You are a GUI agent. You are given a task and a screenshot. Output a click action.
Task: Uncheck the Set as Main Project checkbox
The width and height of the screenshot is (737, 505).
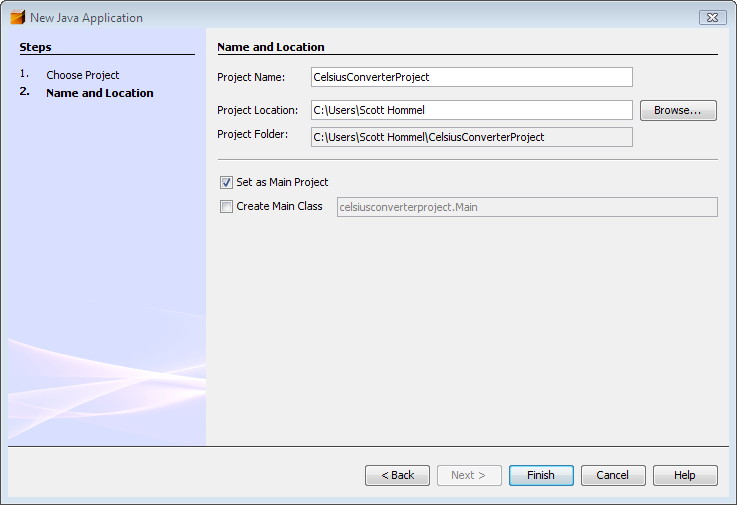(x=227, y=182)
